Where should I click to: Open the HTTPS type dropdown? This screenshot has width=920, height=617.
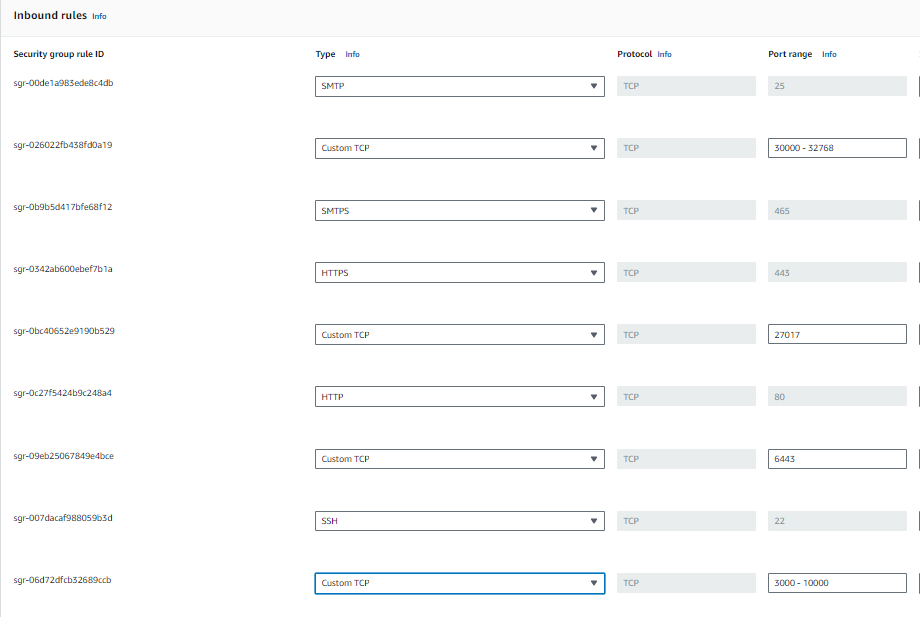(x=459, y=273)
